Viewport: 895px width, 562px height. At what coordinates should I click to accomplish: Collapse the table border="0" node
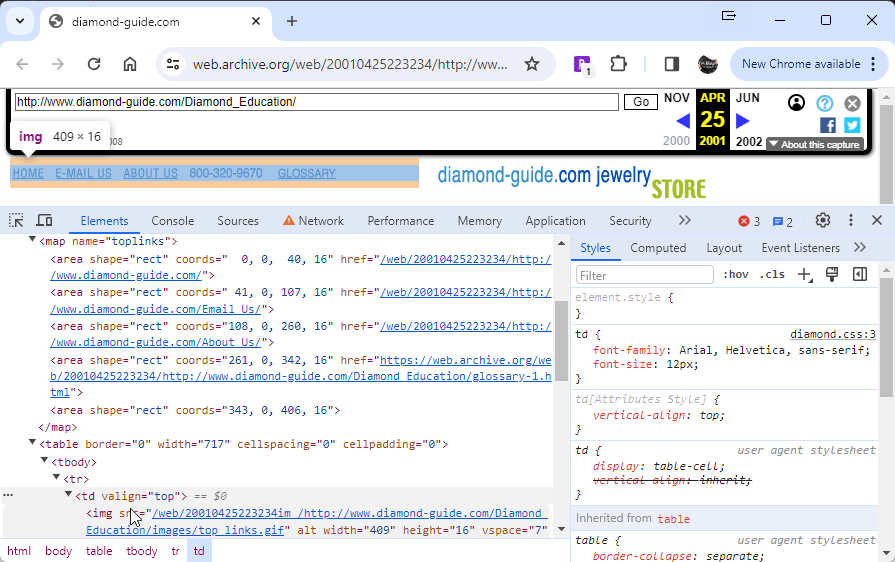point(32,444)
